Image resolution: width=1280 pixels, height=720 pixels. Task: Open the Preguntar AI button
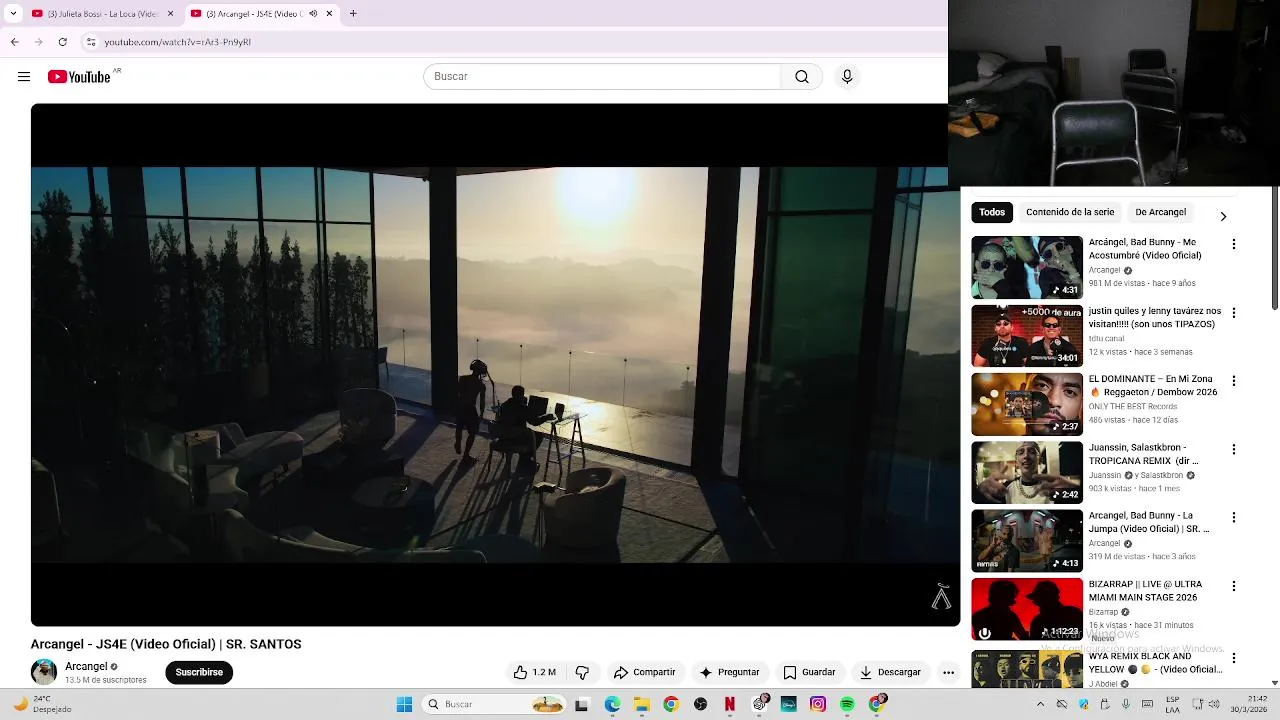tap(729, 672)
